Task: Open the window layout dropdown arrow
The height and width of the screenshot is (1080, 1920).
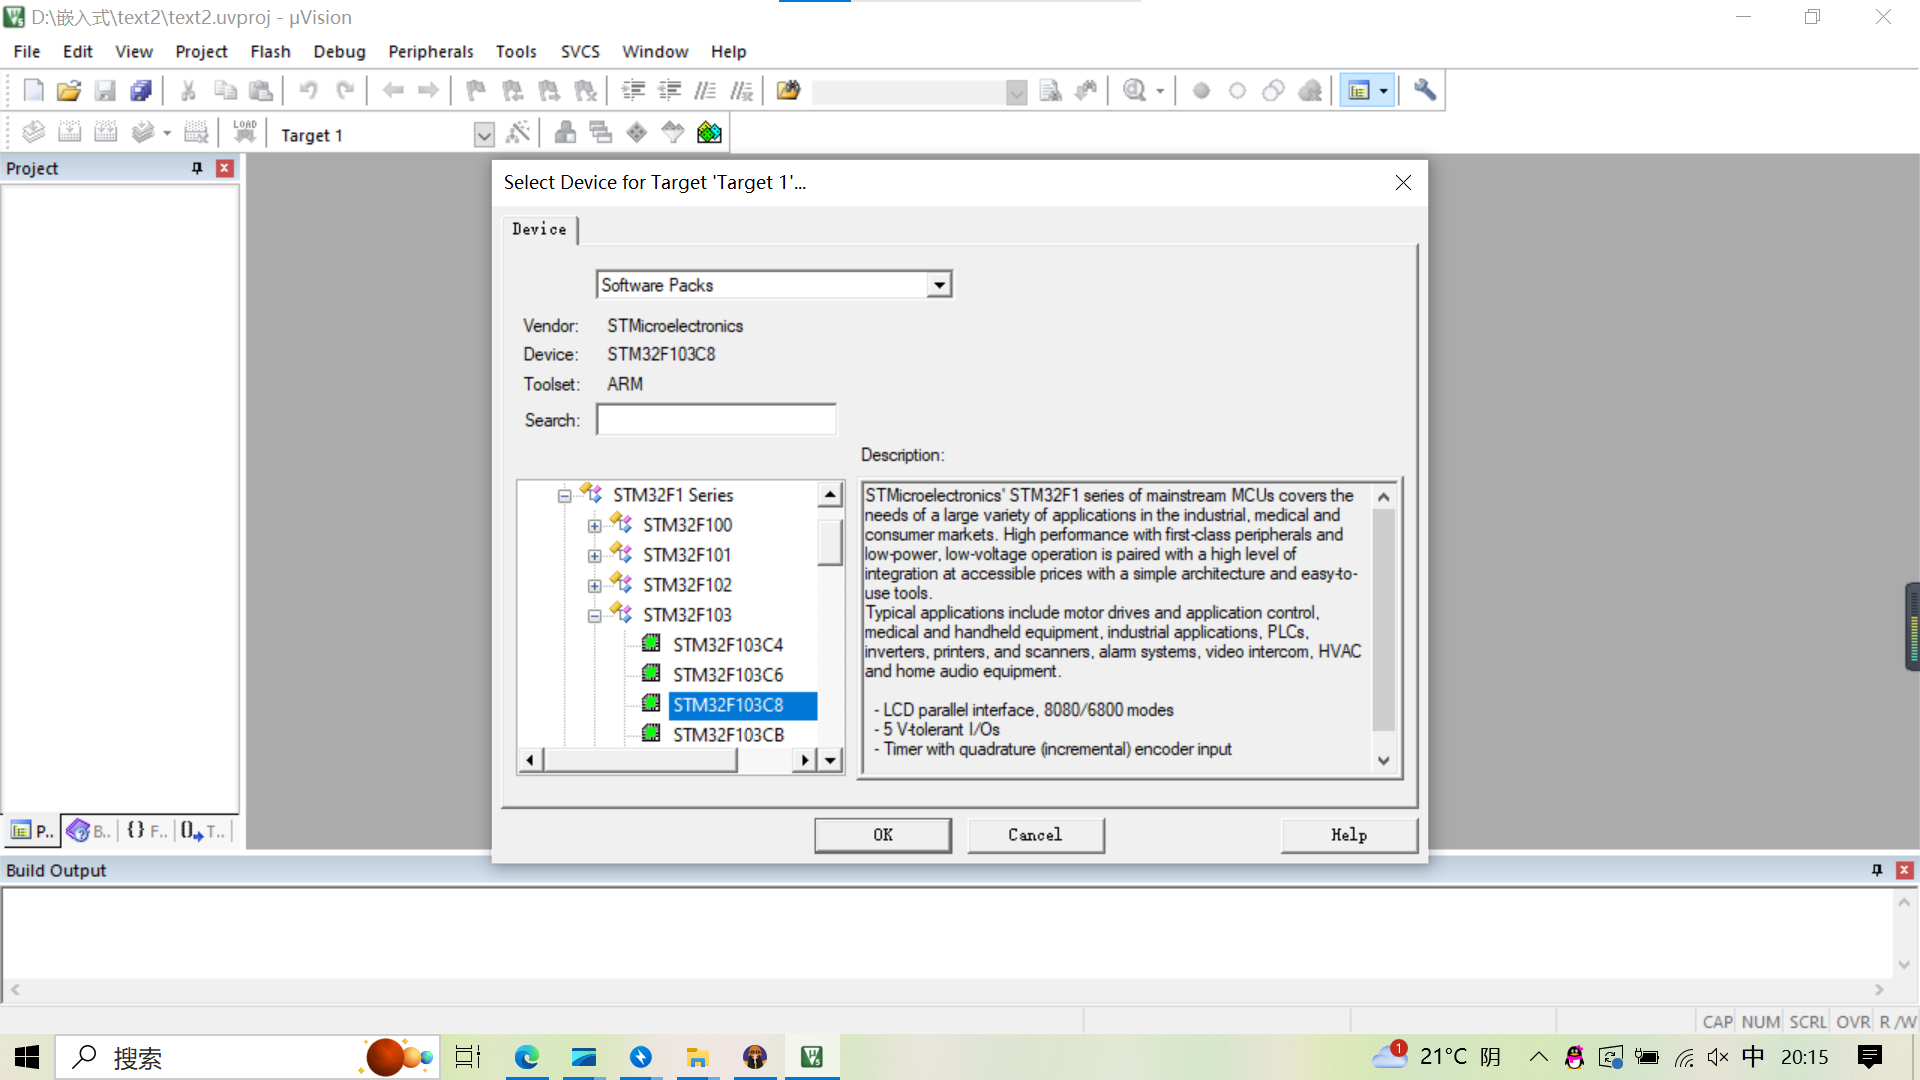Action: tap(1384, 91)
